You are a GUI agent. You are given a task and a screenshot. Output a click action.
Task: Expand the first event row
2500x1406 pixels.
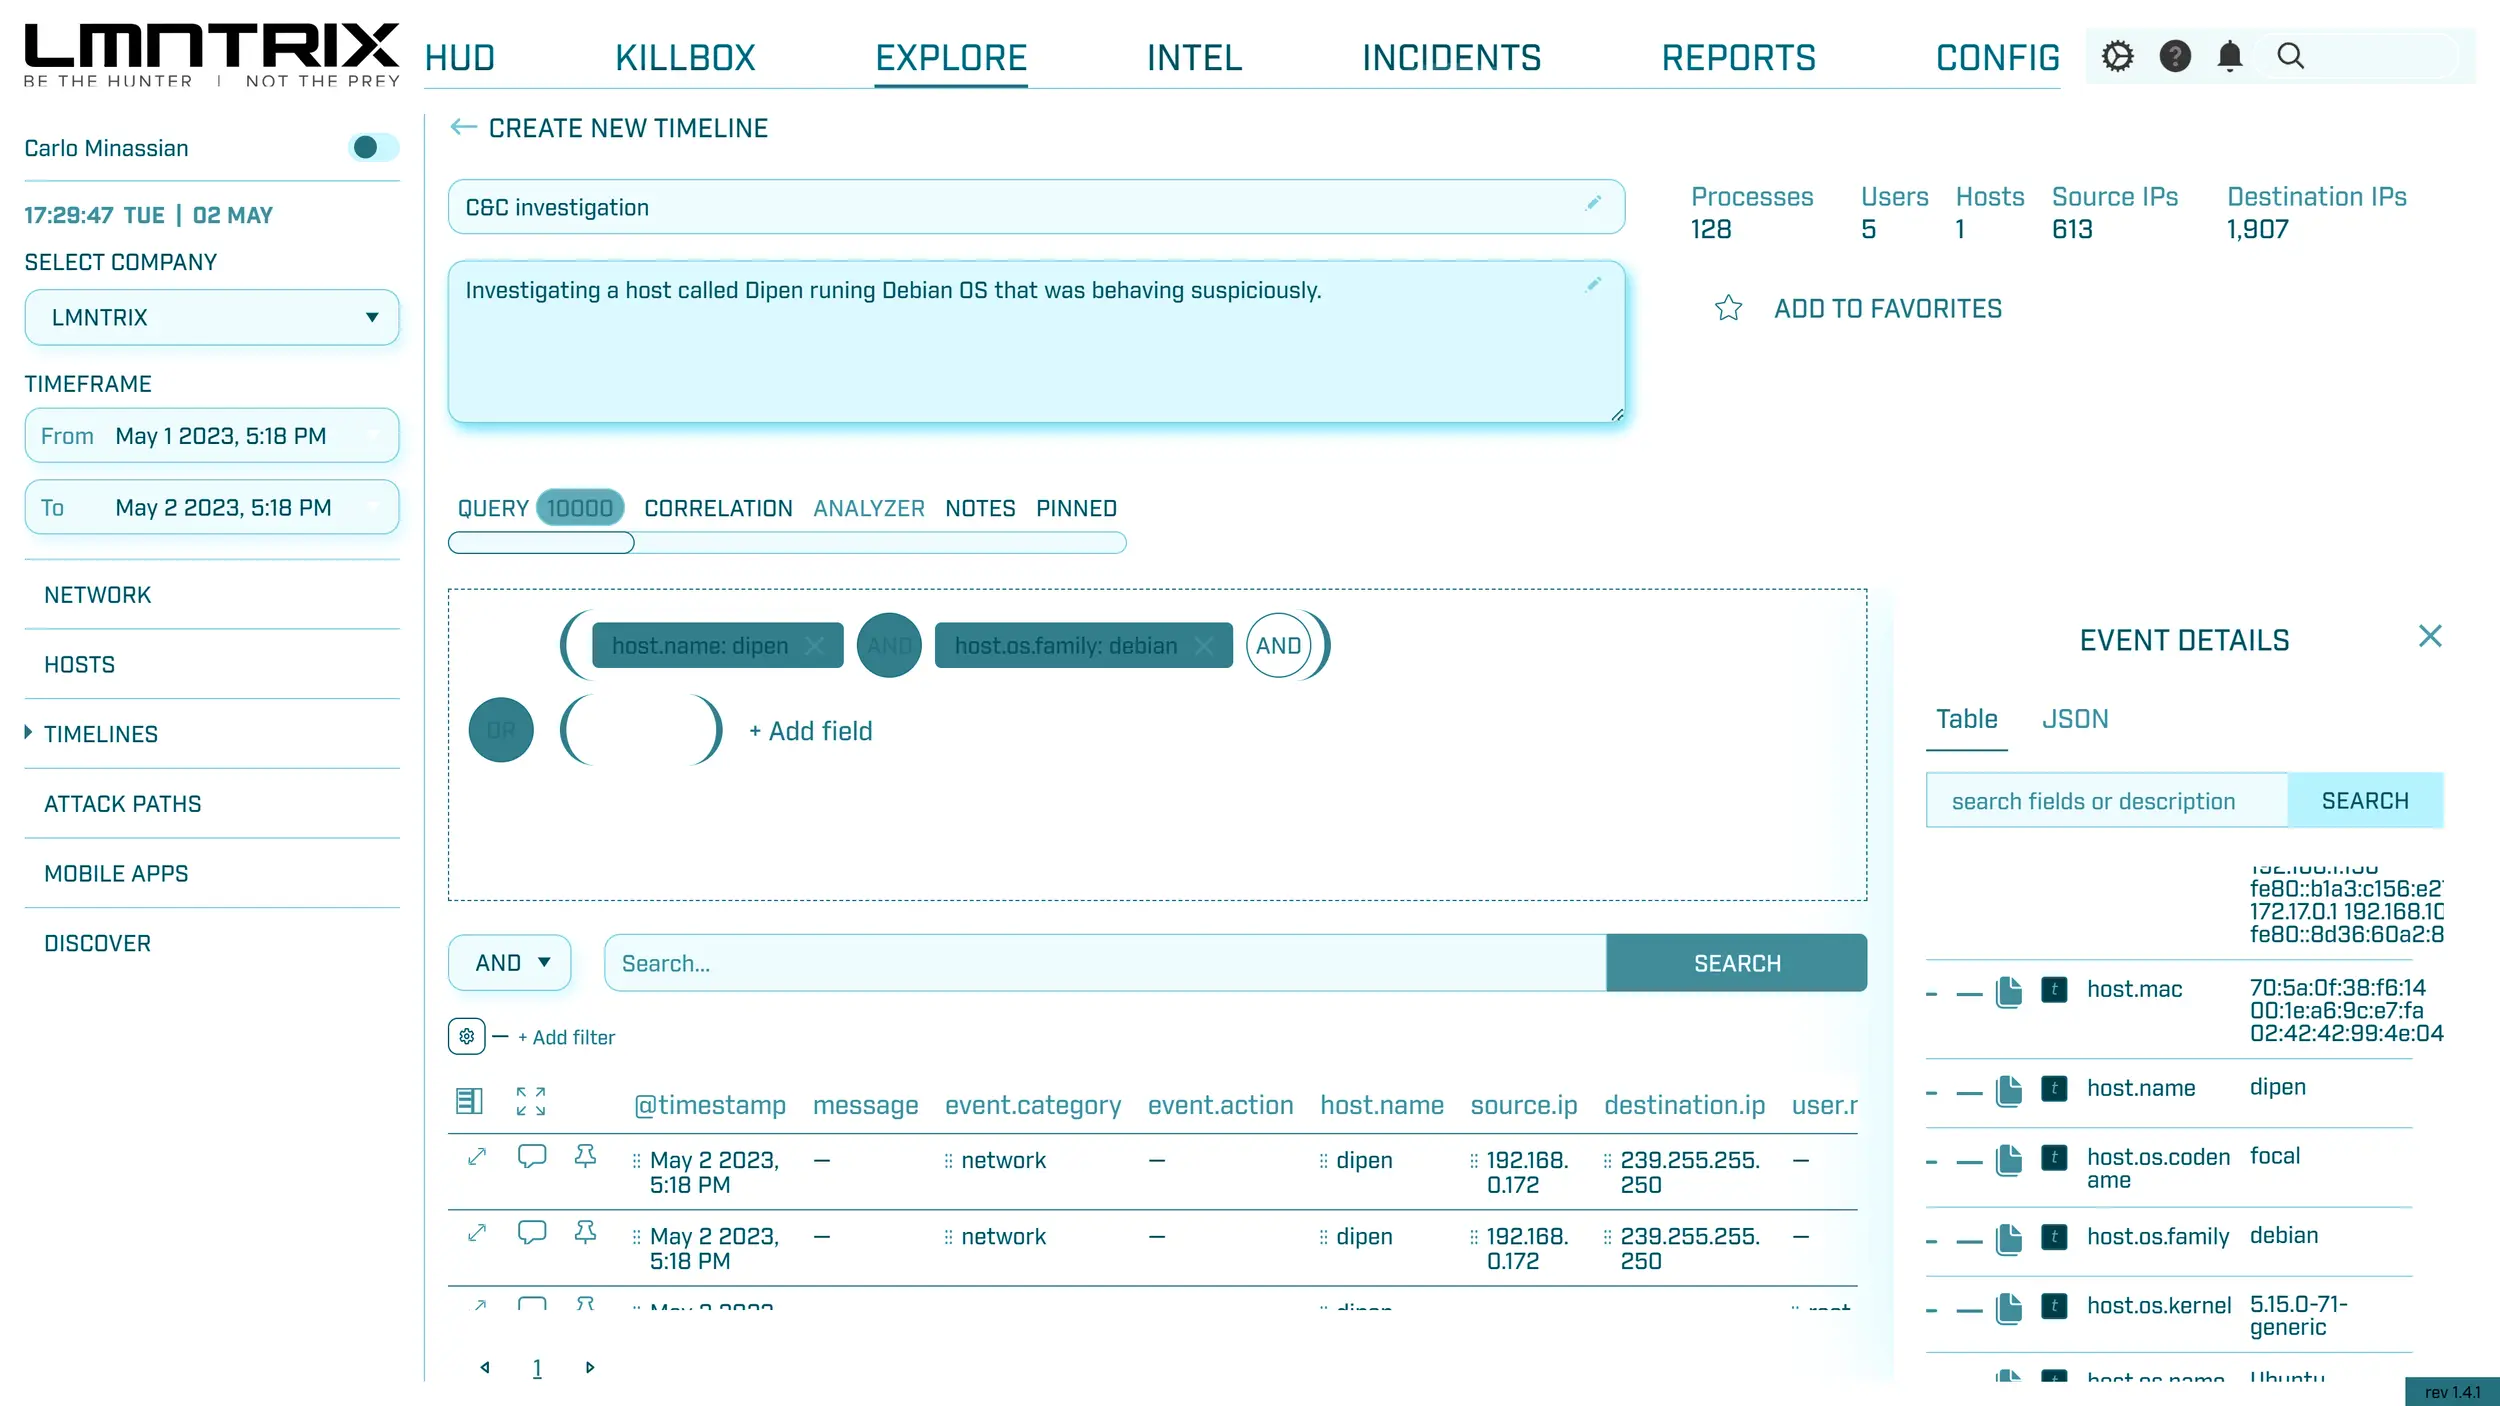point(477,1157)
